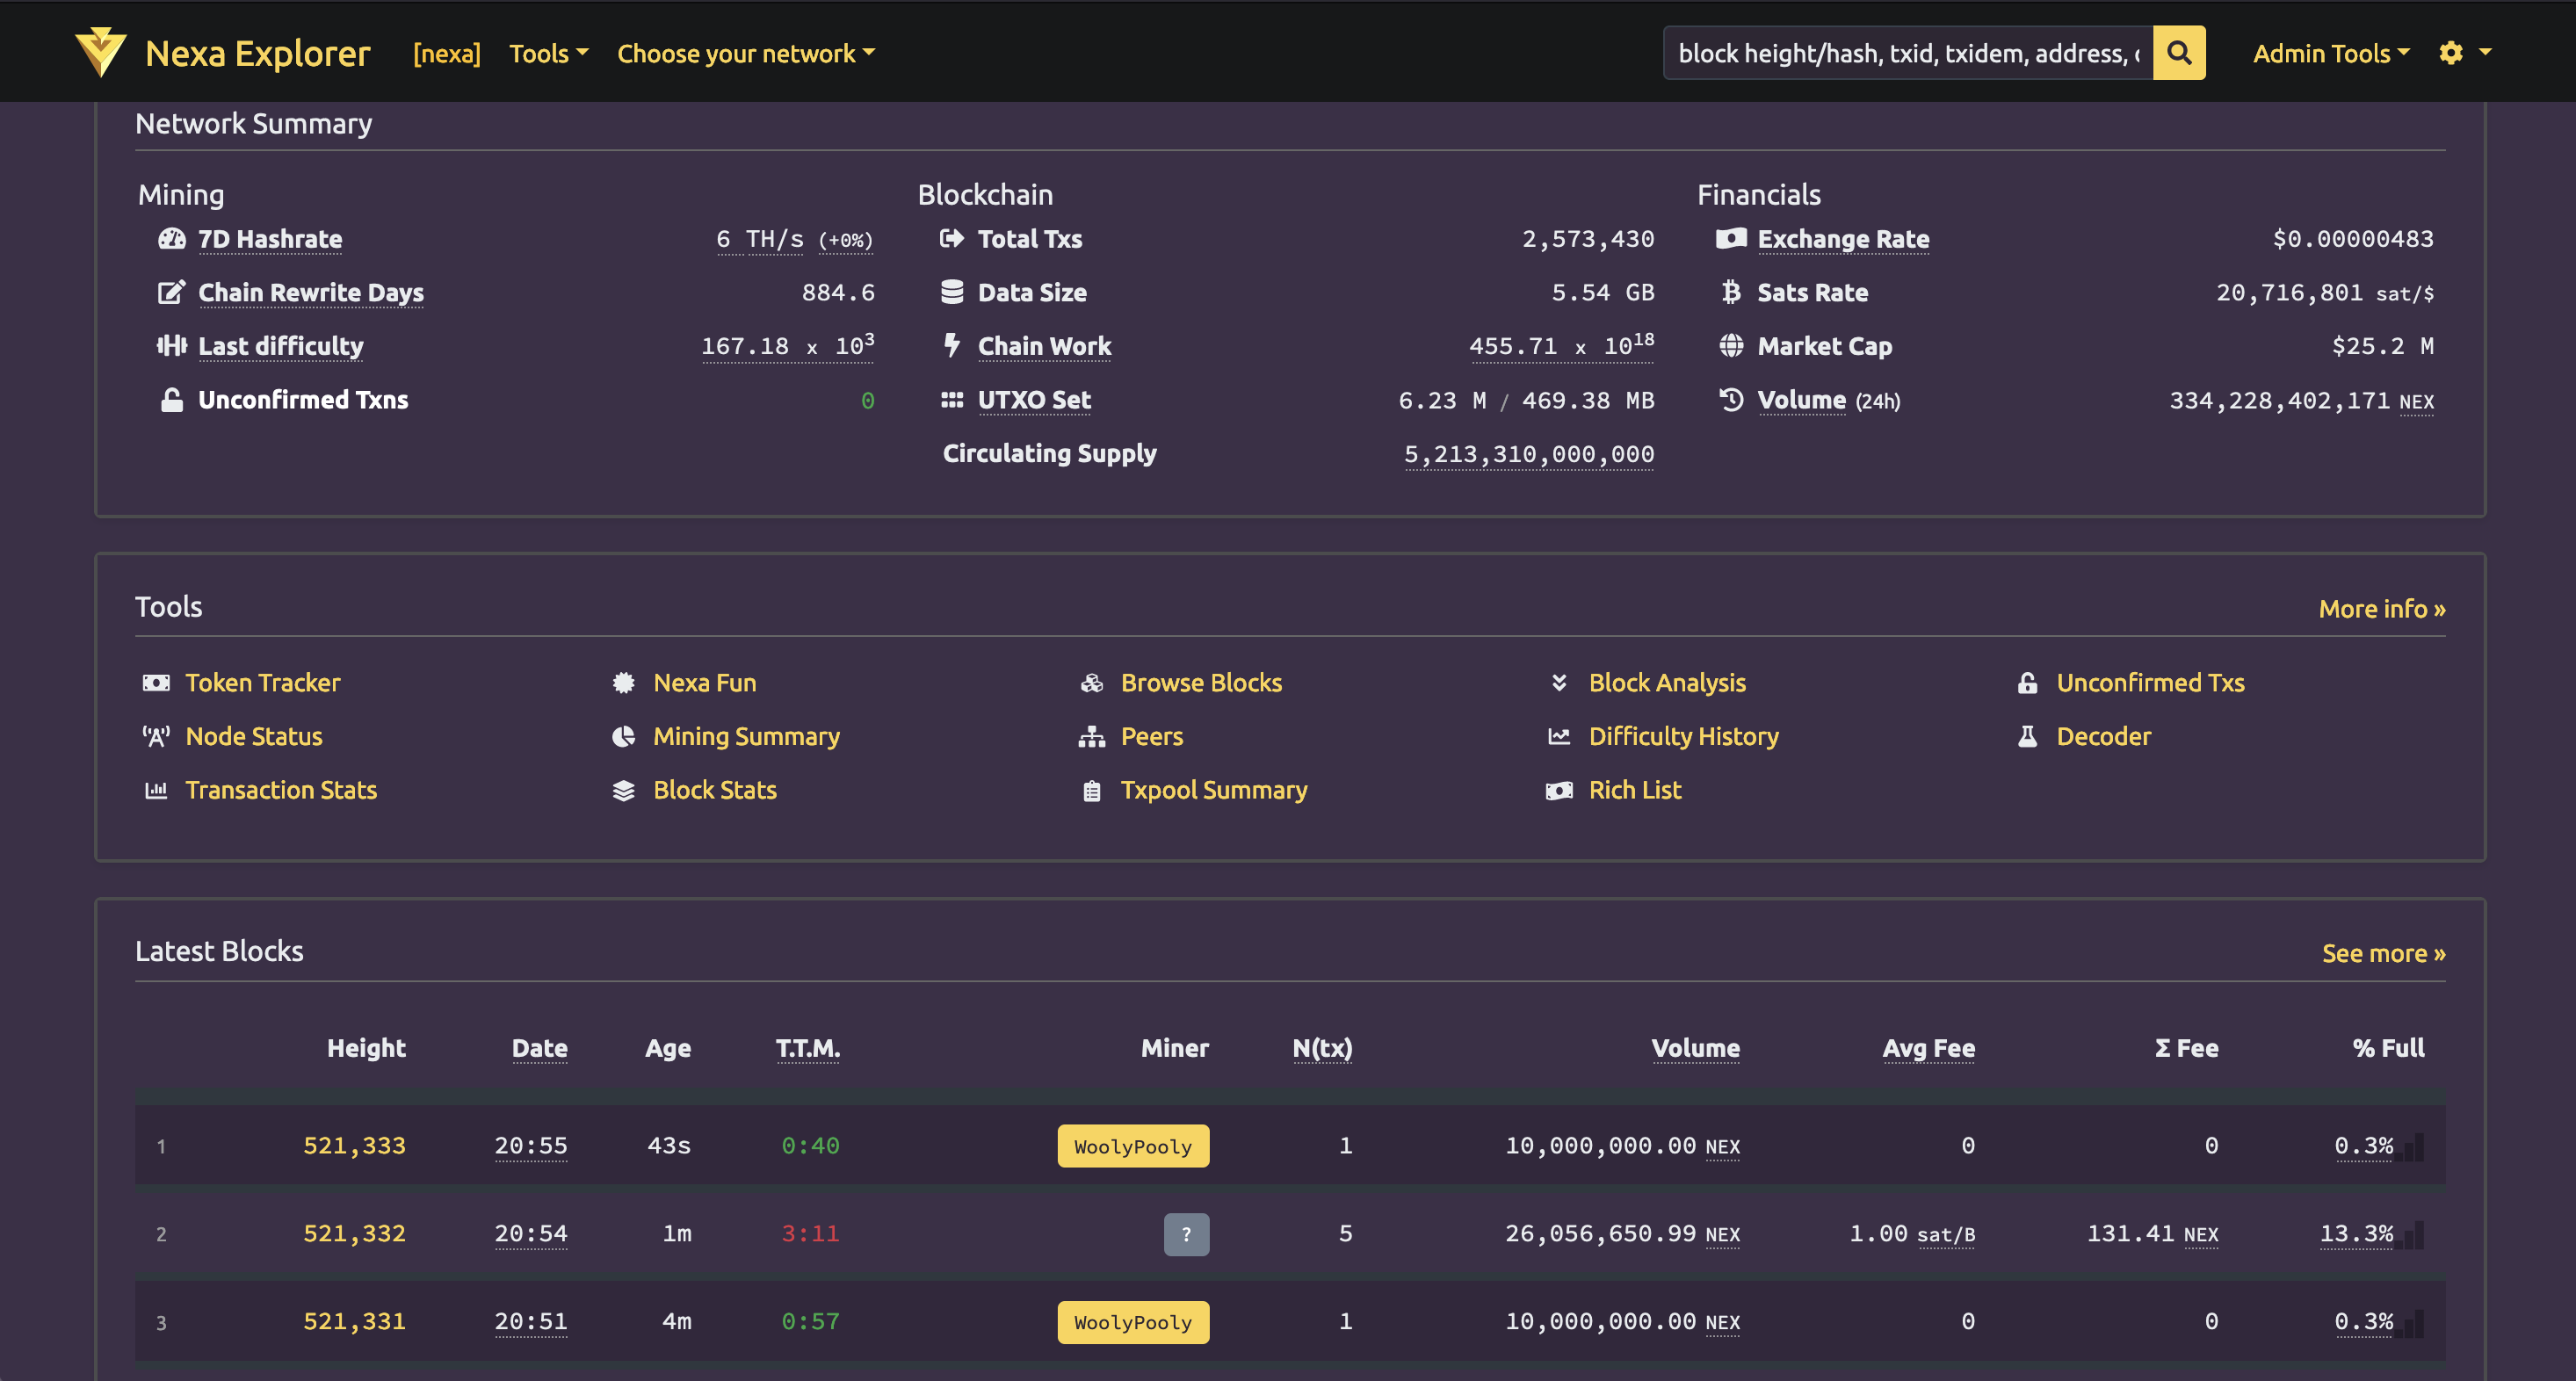Select the [nexa] menu item

(x=446, y=53)
